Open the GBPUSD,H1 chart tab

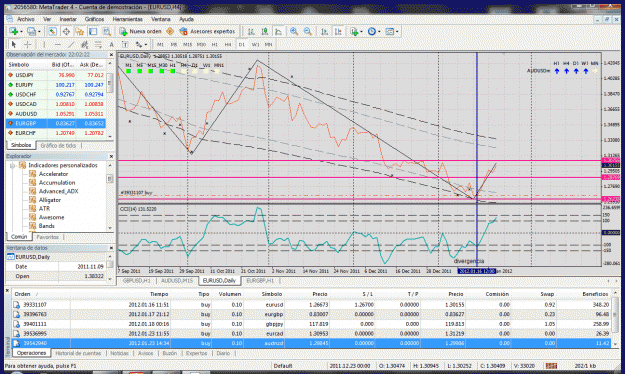click(136, 281)
